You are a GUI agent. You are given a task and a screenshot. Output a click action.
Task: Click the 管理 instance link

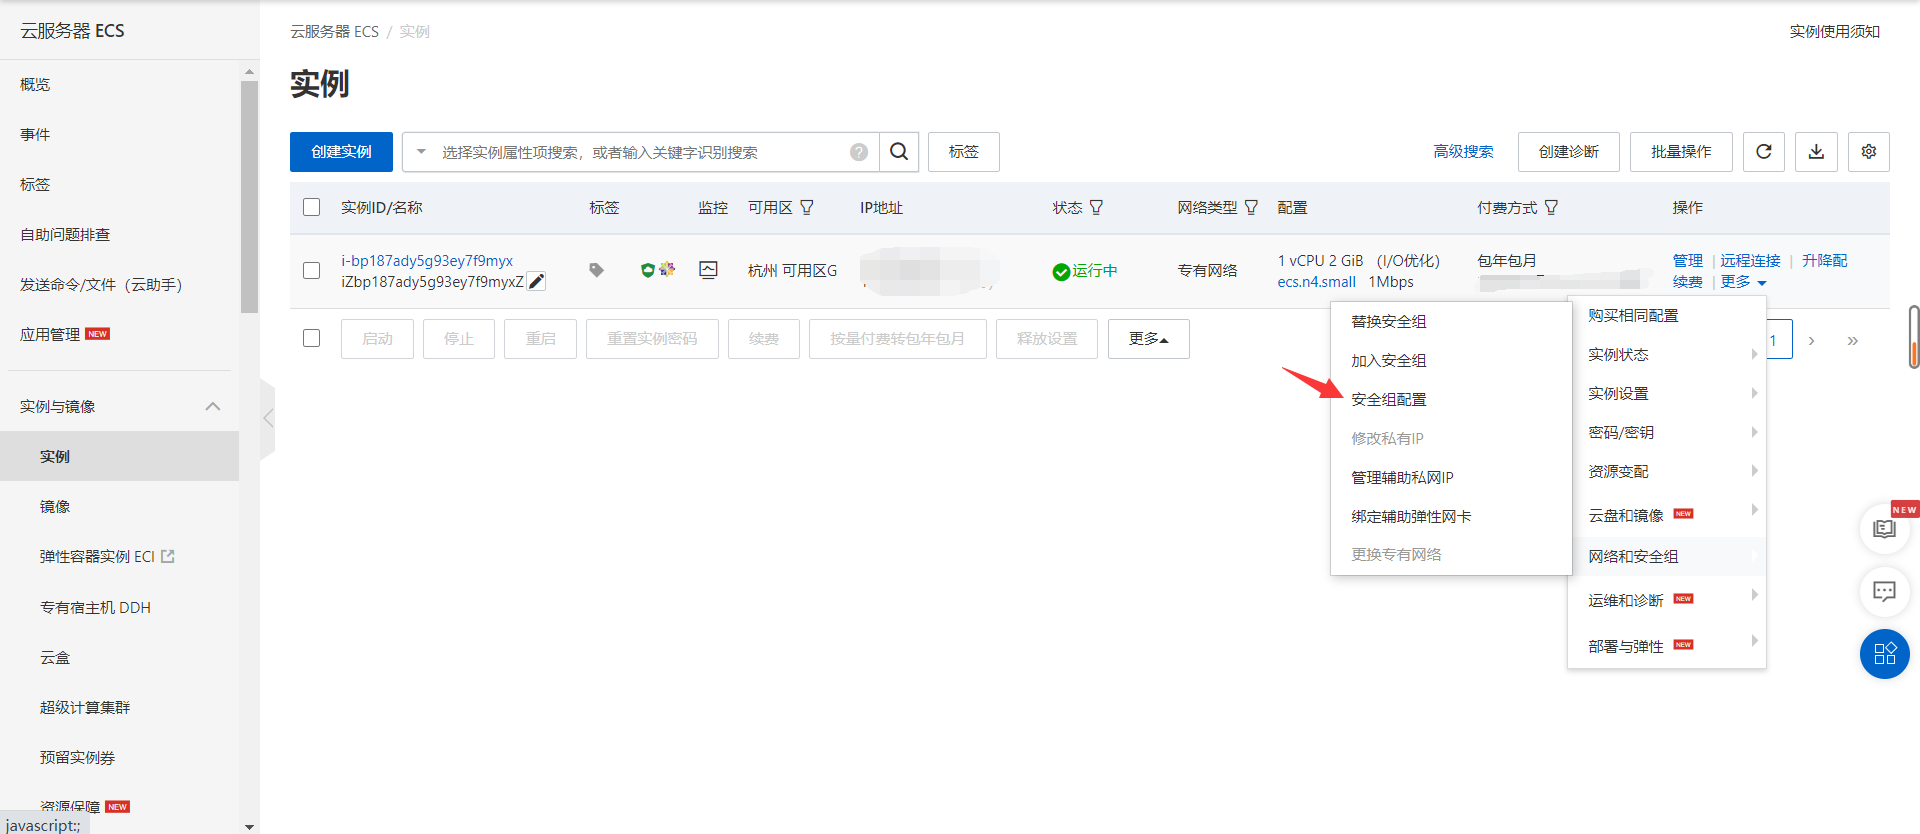point(1688,260)
